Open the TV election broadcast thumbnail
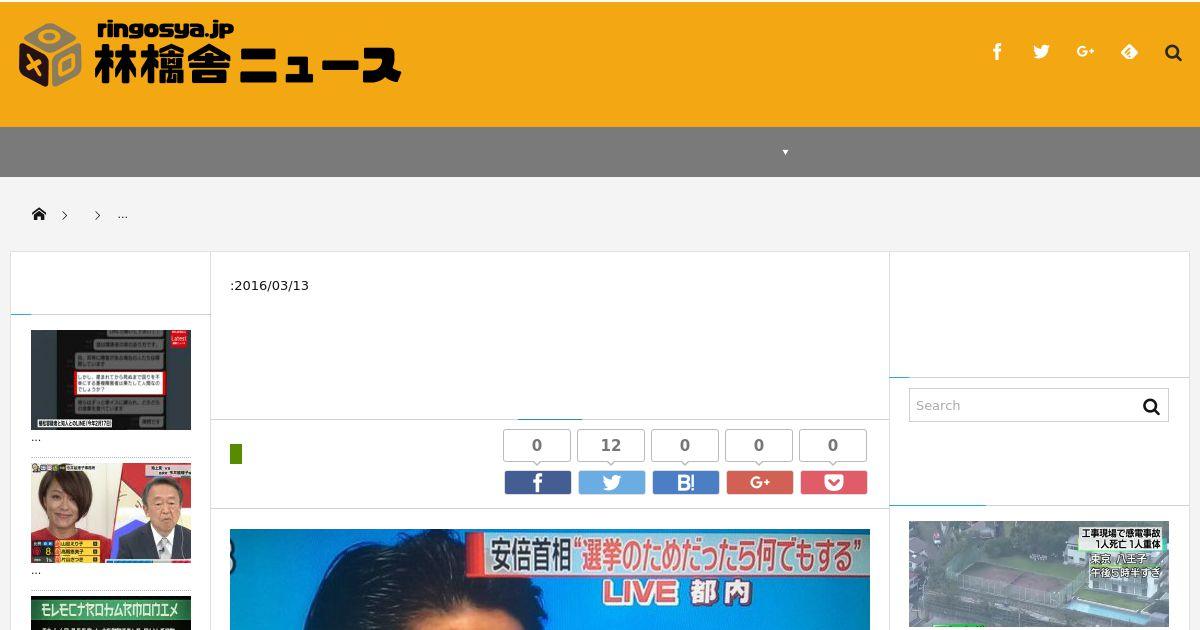The width and height of the screenshot is (1200, 630). tap(111, 513)
